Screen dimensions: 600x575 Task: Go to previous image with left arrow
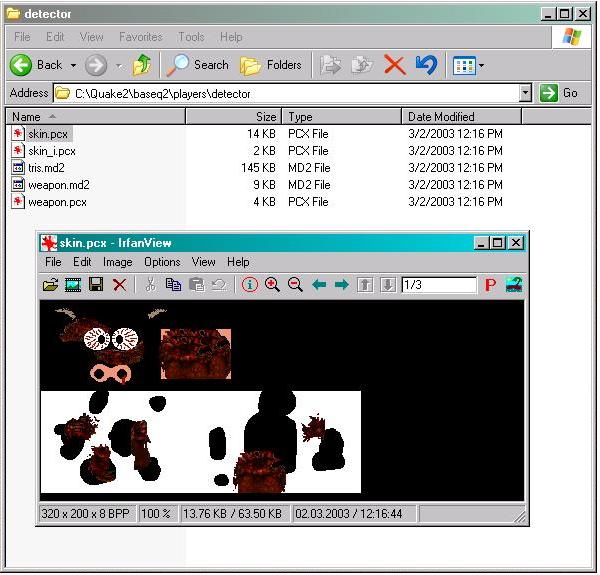pos(319,285)
